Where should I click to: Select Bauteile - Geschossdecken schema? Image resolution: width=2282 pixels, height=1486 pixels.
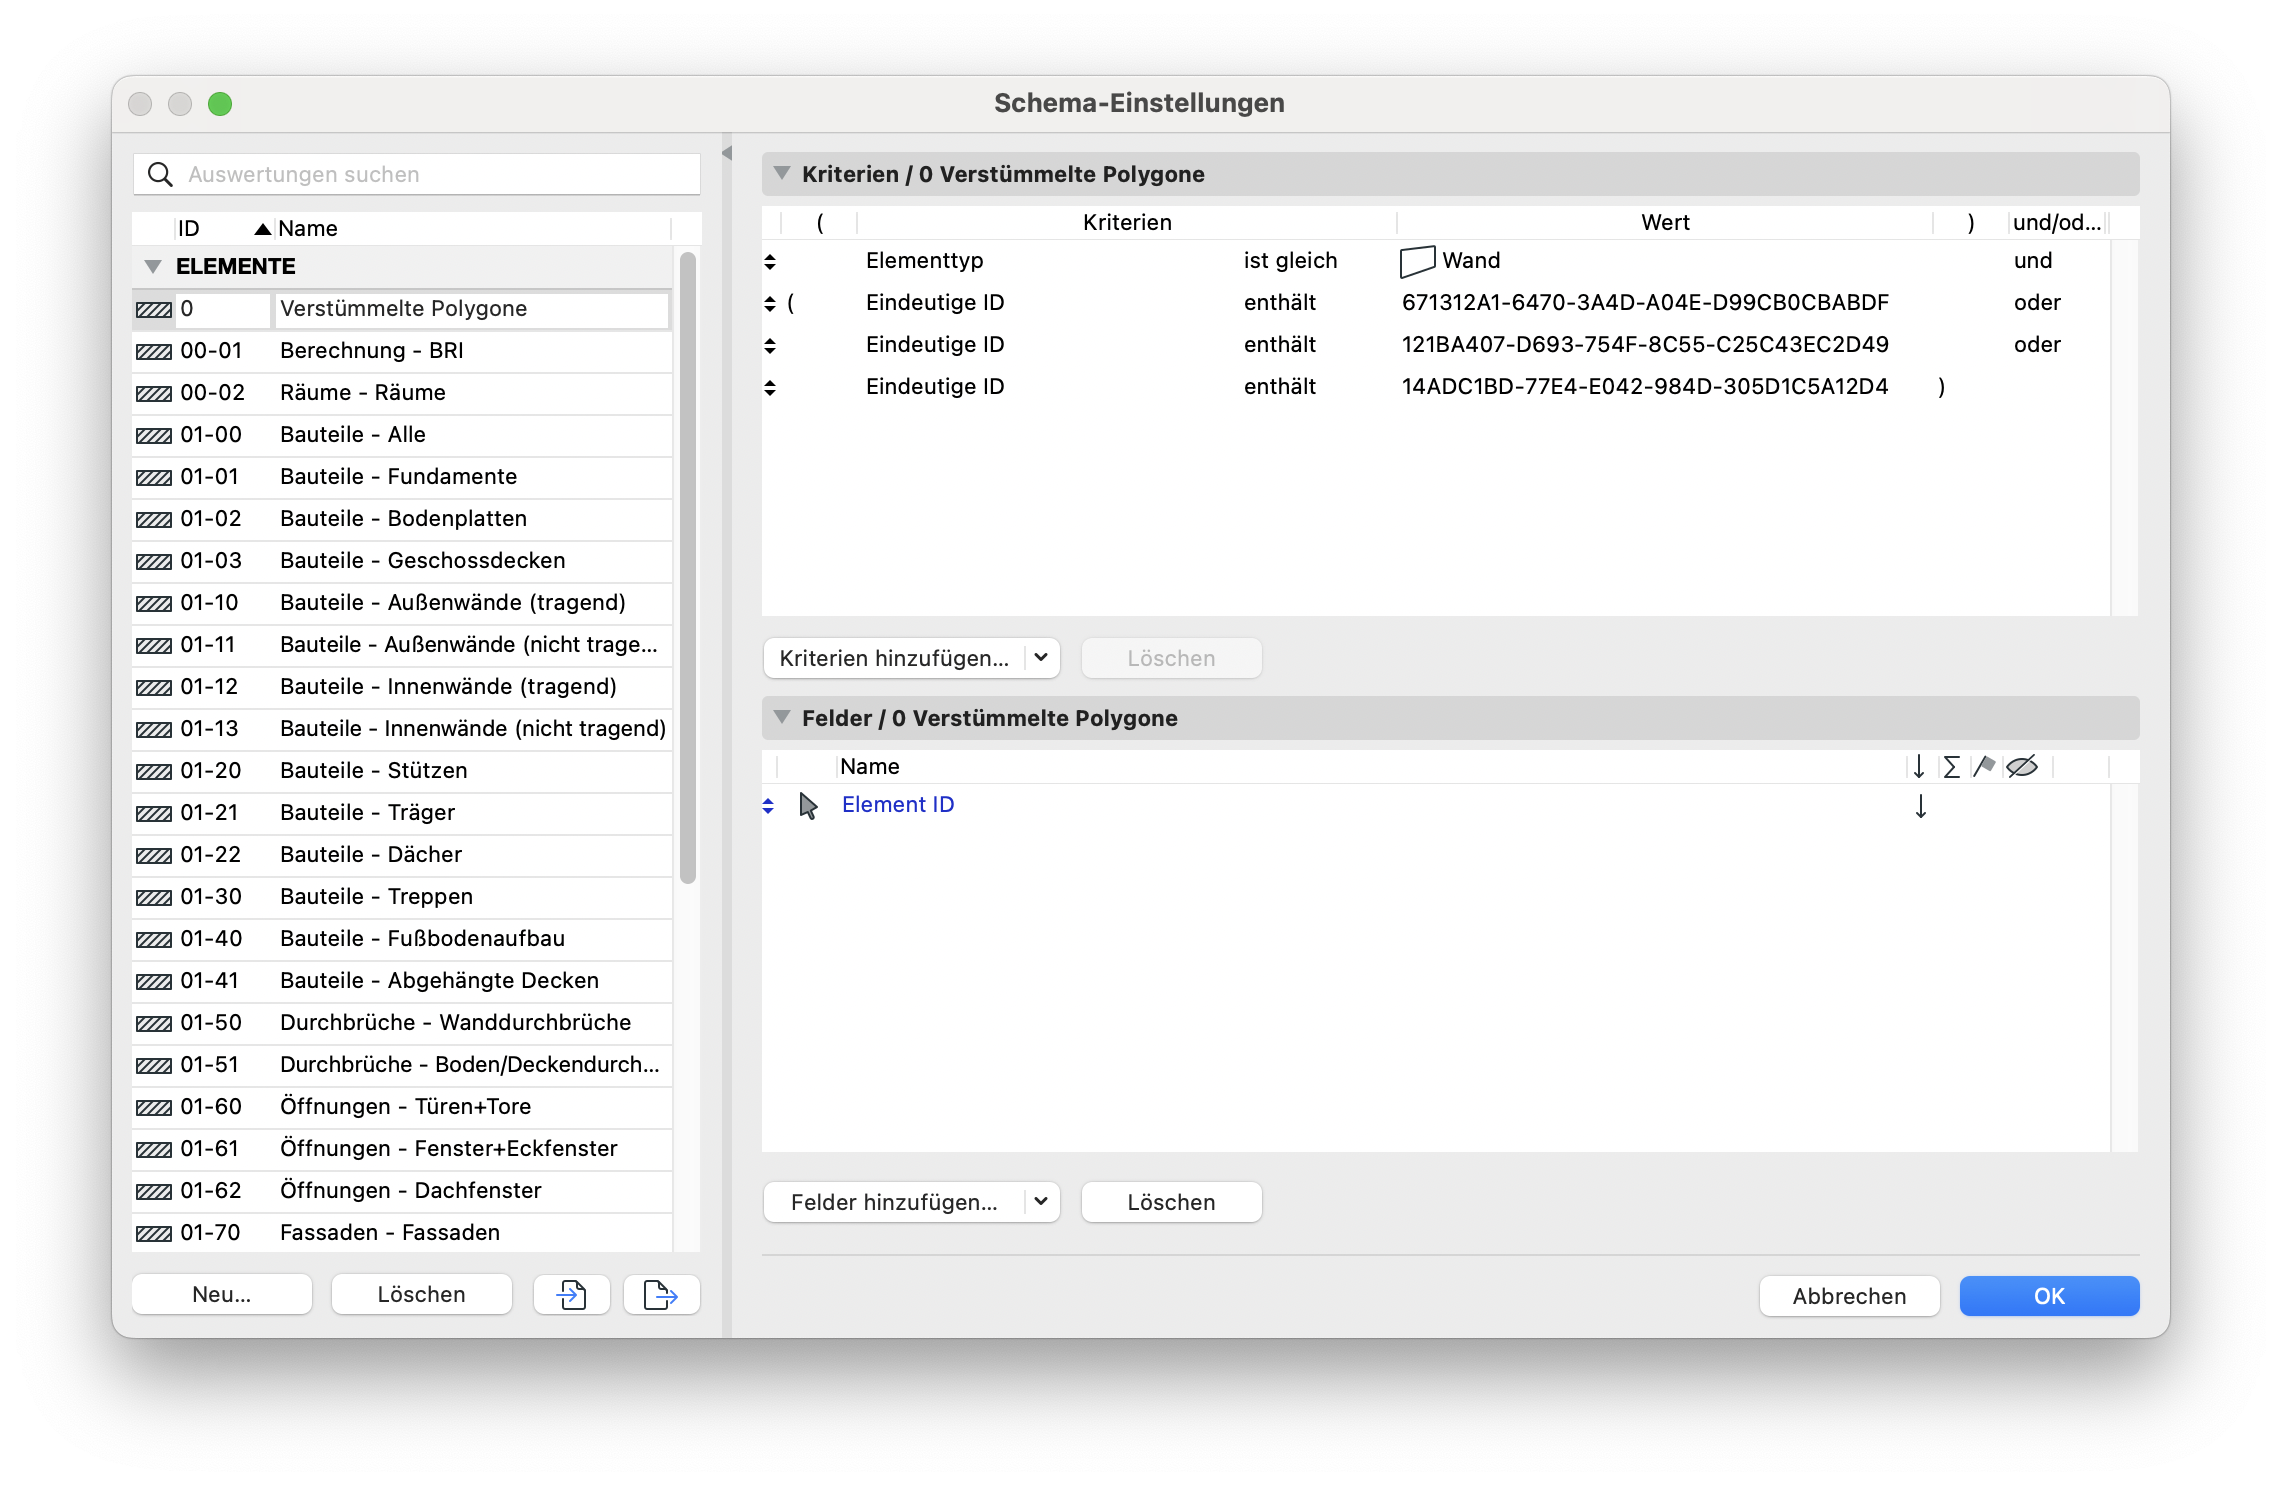pos(402,561)
